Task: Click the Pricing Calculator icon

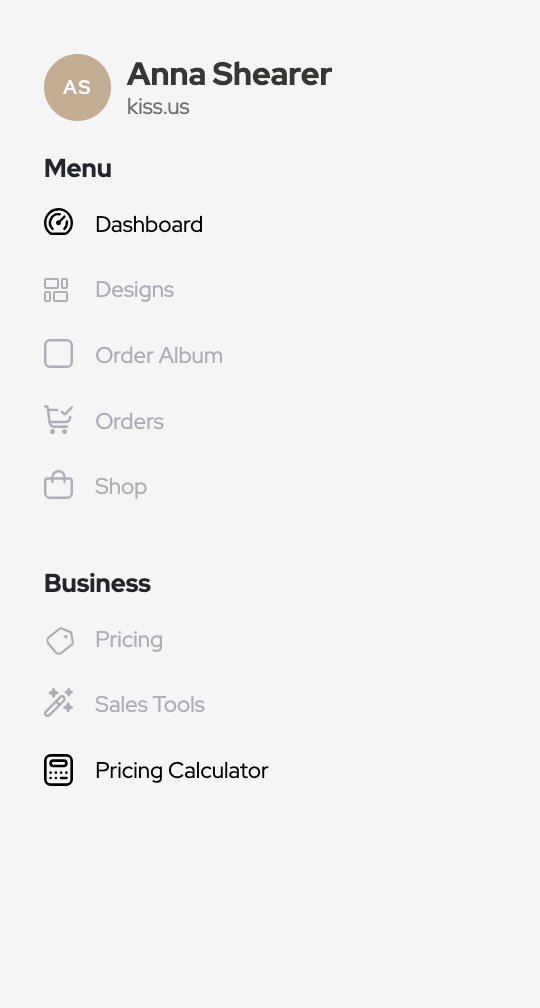Action: point(58,770)
